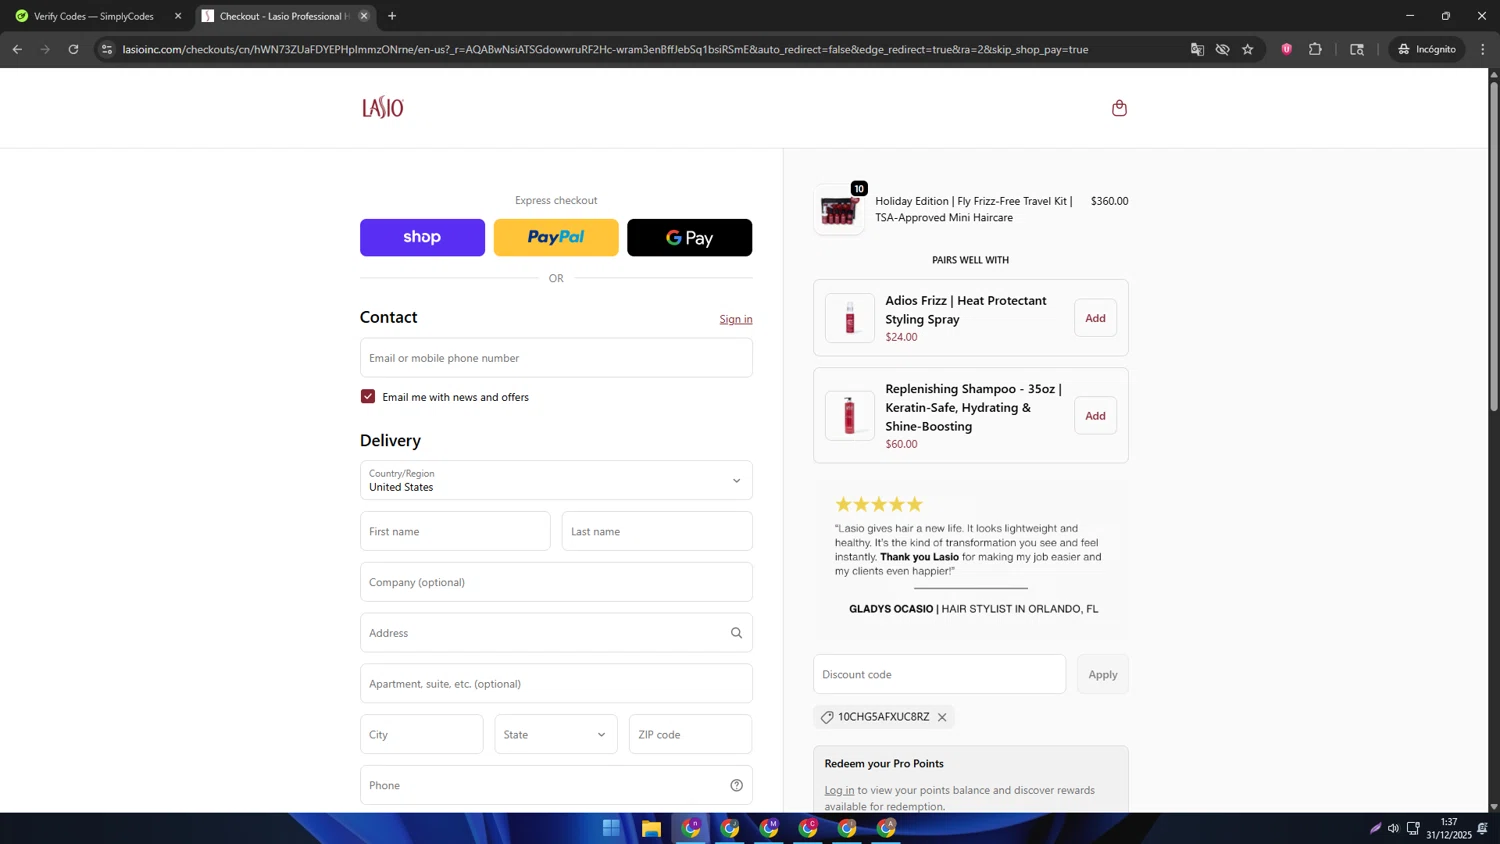Click the Sign in link

(x=736, y=319)
